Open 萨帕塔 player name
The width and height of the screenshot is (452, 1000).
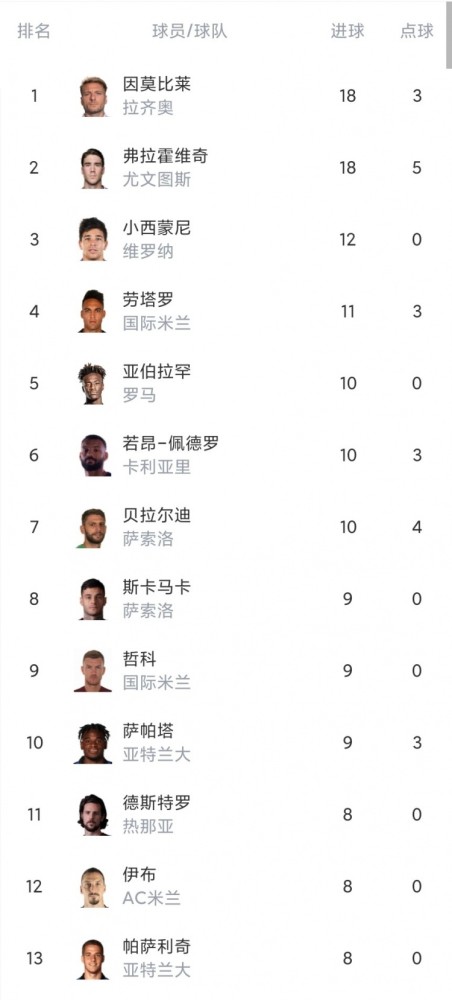click(x=148, y=731)
